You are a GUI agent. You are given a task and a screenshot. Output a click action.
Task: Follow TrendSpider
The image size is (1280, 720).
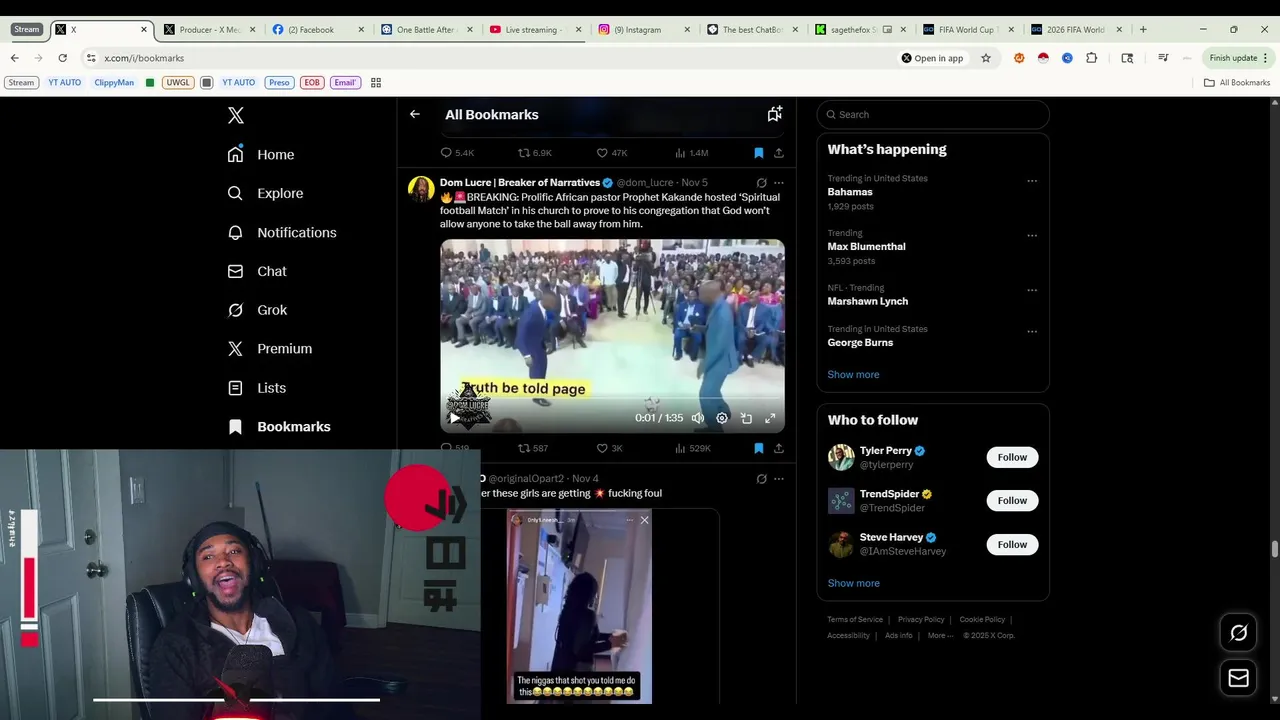1012,500
